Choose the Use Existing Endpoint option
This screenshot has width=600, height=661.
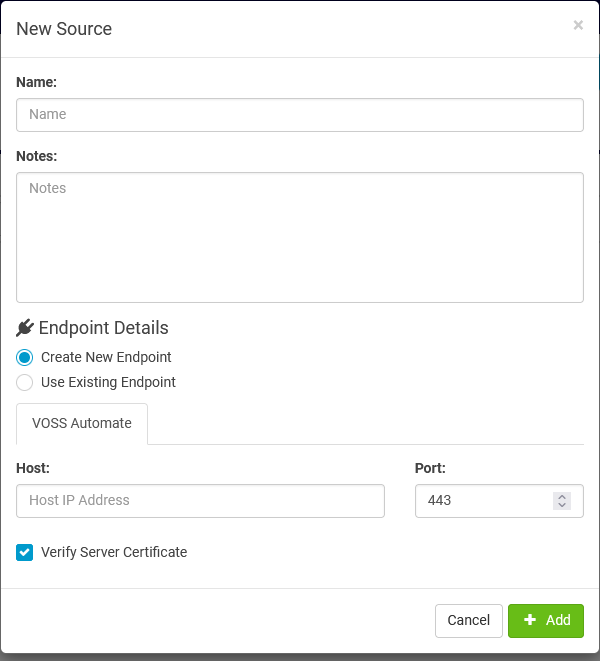point(25,382)
